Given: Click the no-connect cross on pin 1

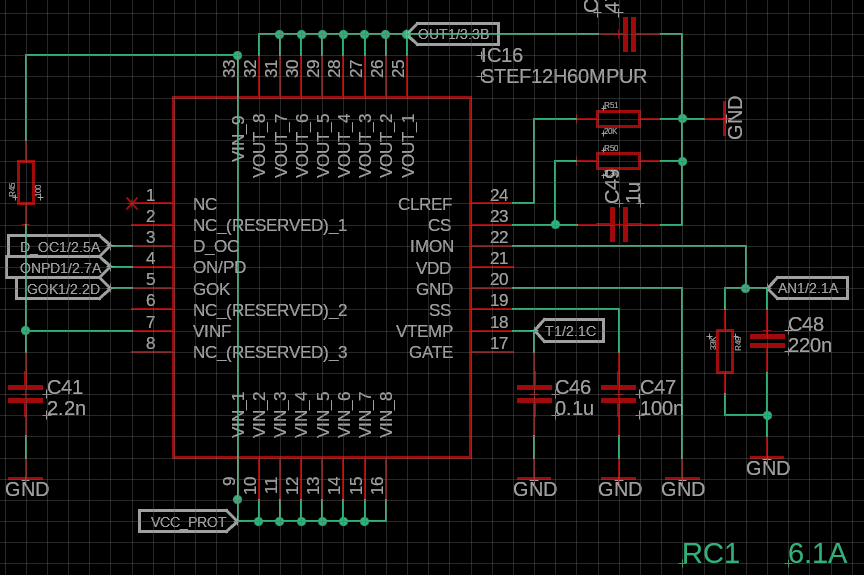Looking at the screenshot, I should (x=132, y=204).
